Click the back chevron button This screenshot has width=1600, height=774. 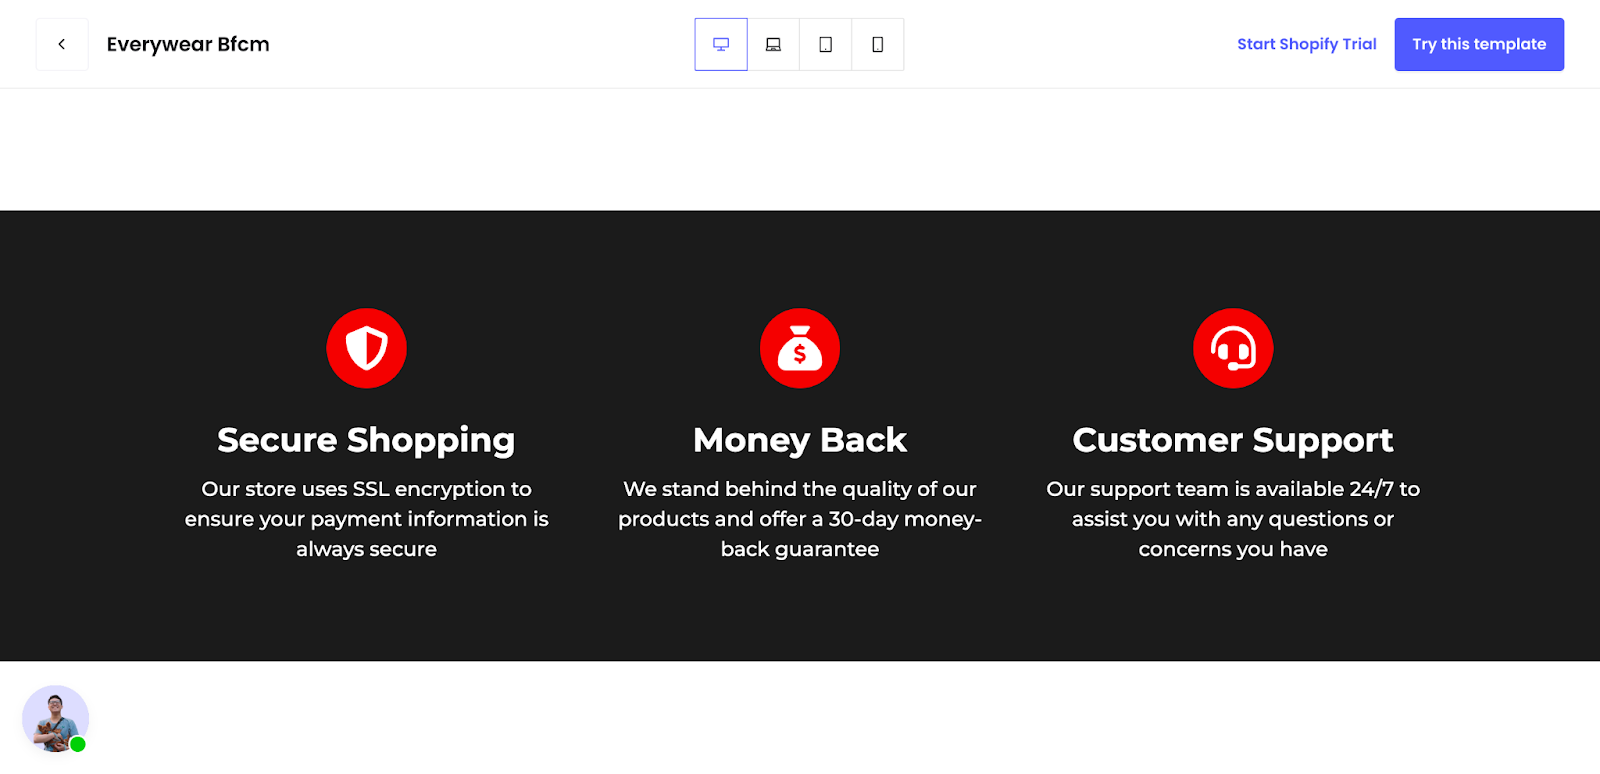62,44
